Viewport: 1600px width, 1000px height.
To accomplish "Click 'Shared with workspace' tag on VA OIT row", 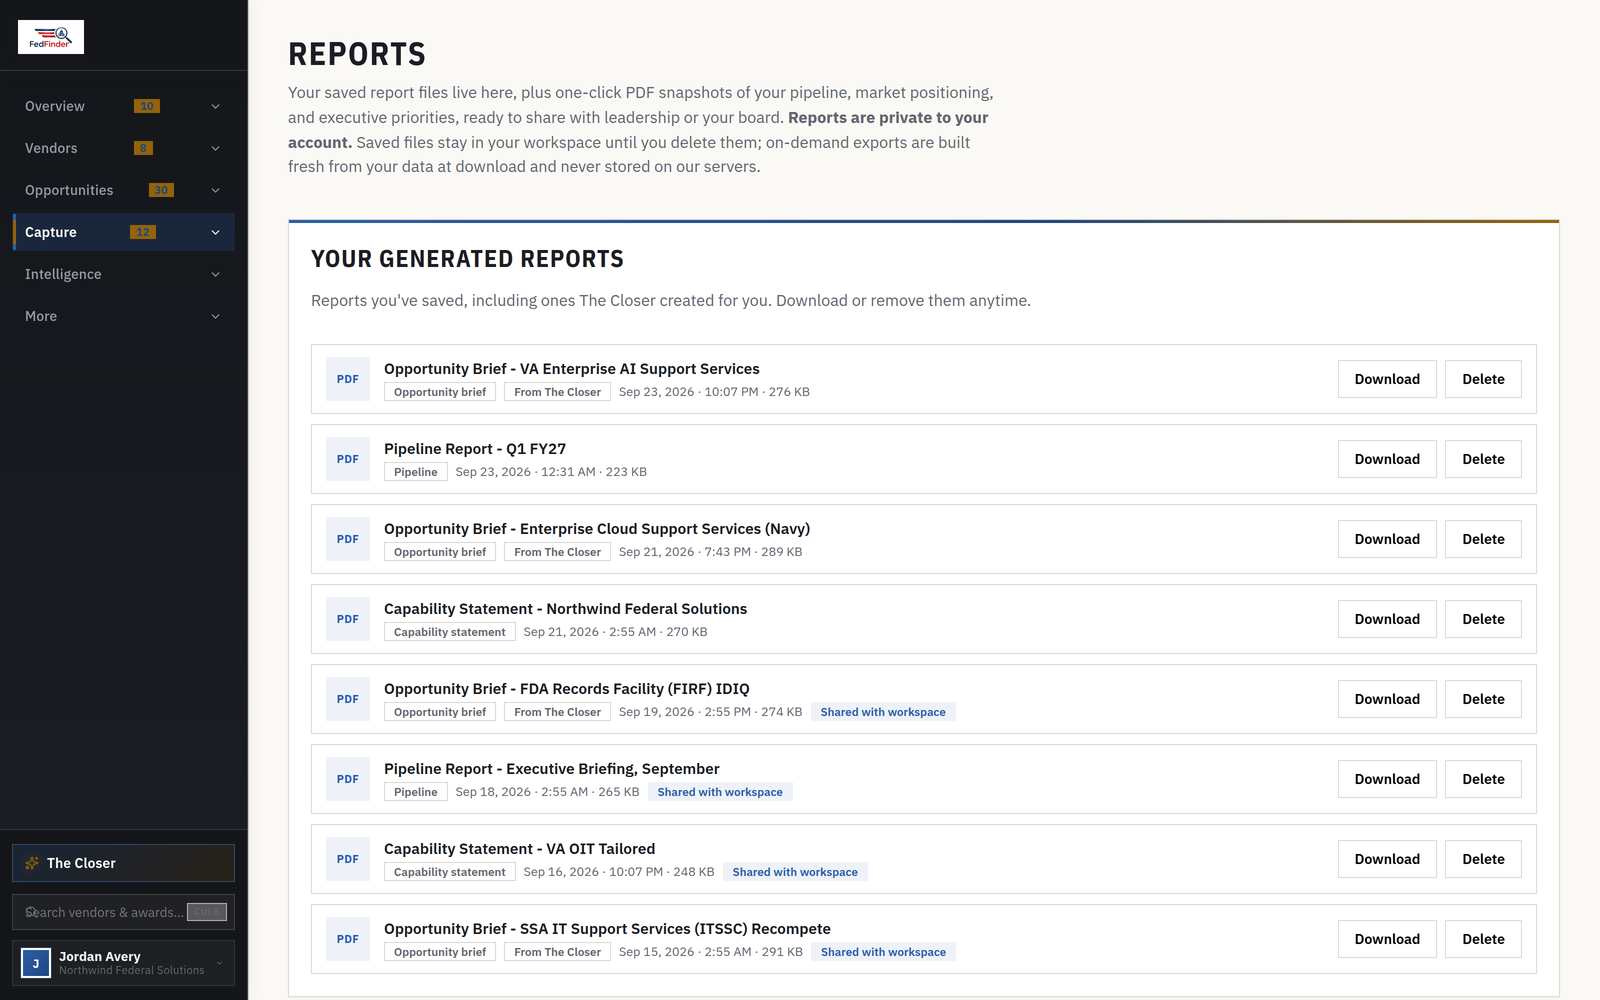I will pos(795,872).
